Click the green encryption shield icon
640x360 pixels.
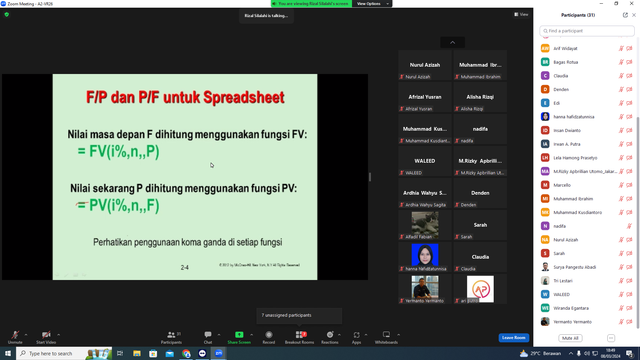7,14
